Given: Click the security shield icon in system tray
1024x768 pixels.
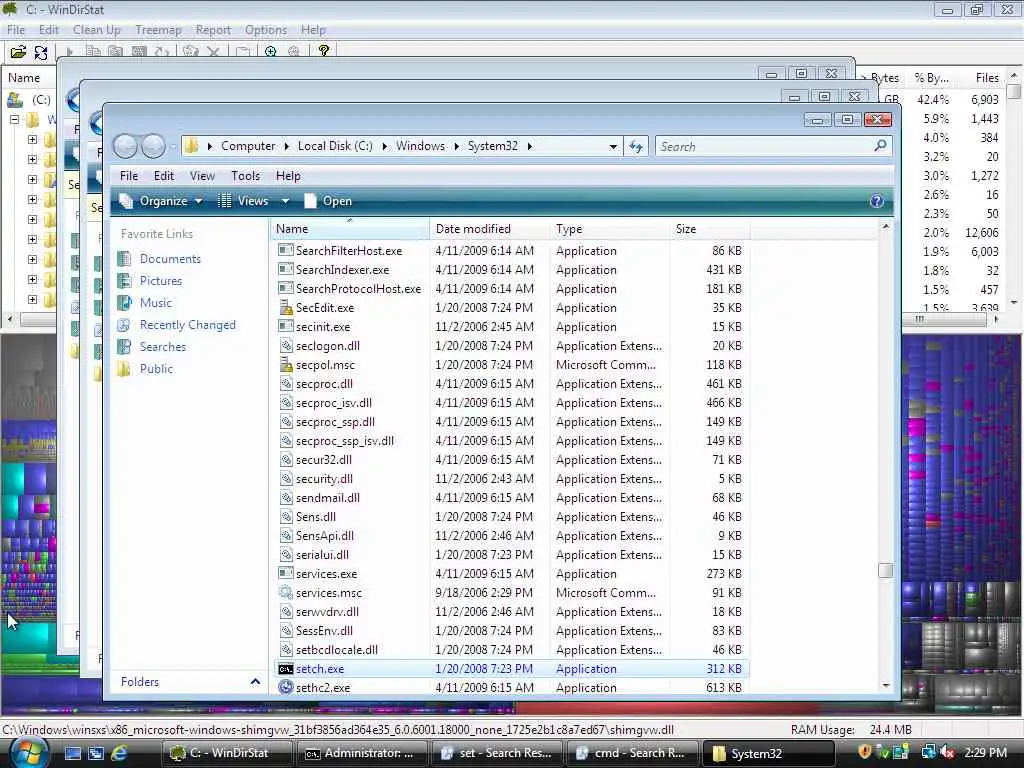Looking at the screenshot, I should click(x=864, y=752).
